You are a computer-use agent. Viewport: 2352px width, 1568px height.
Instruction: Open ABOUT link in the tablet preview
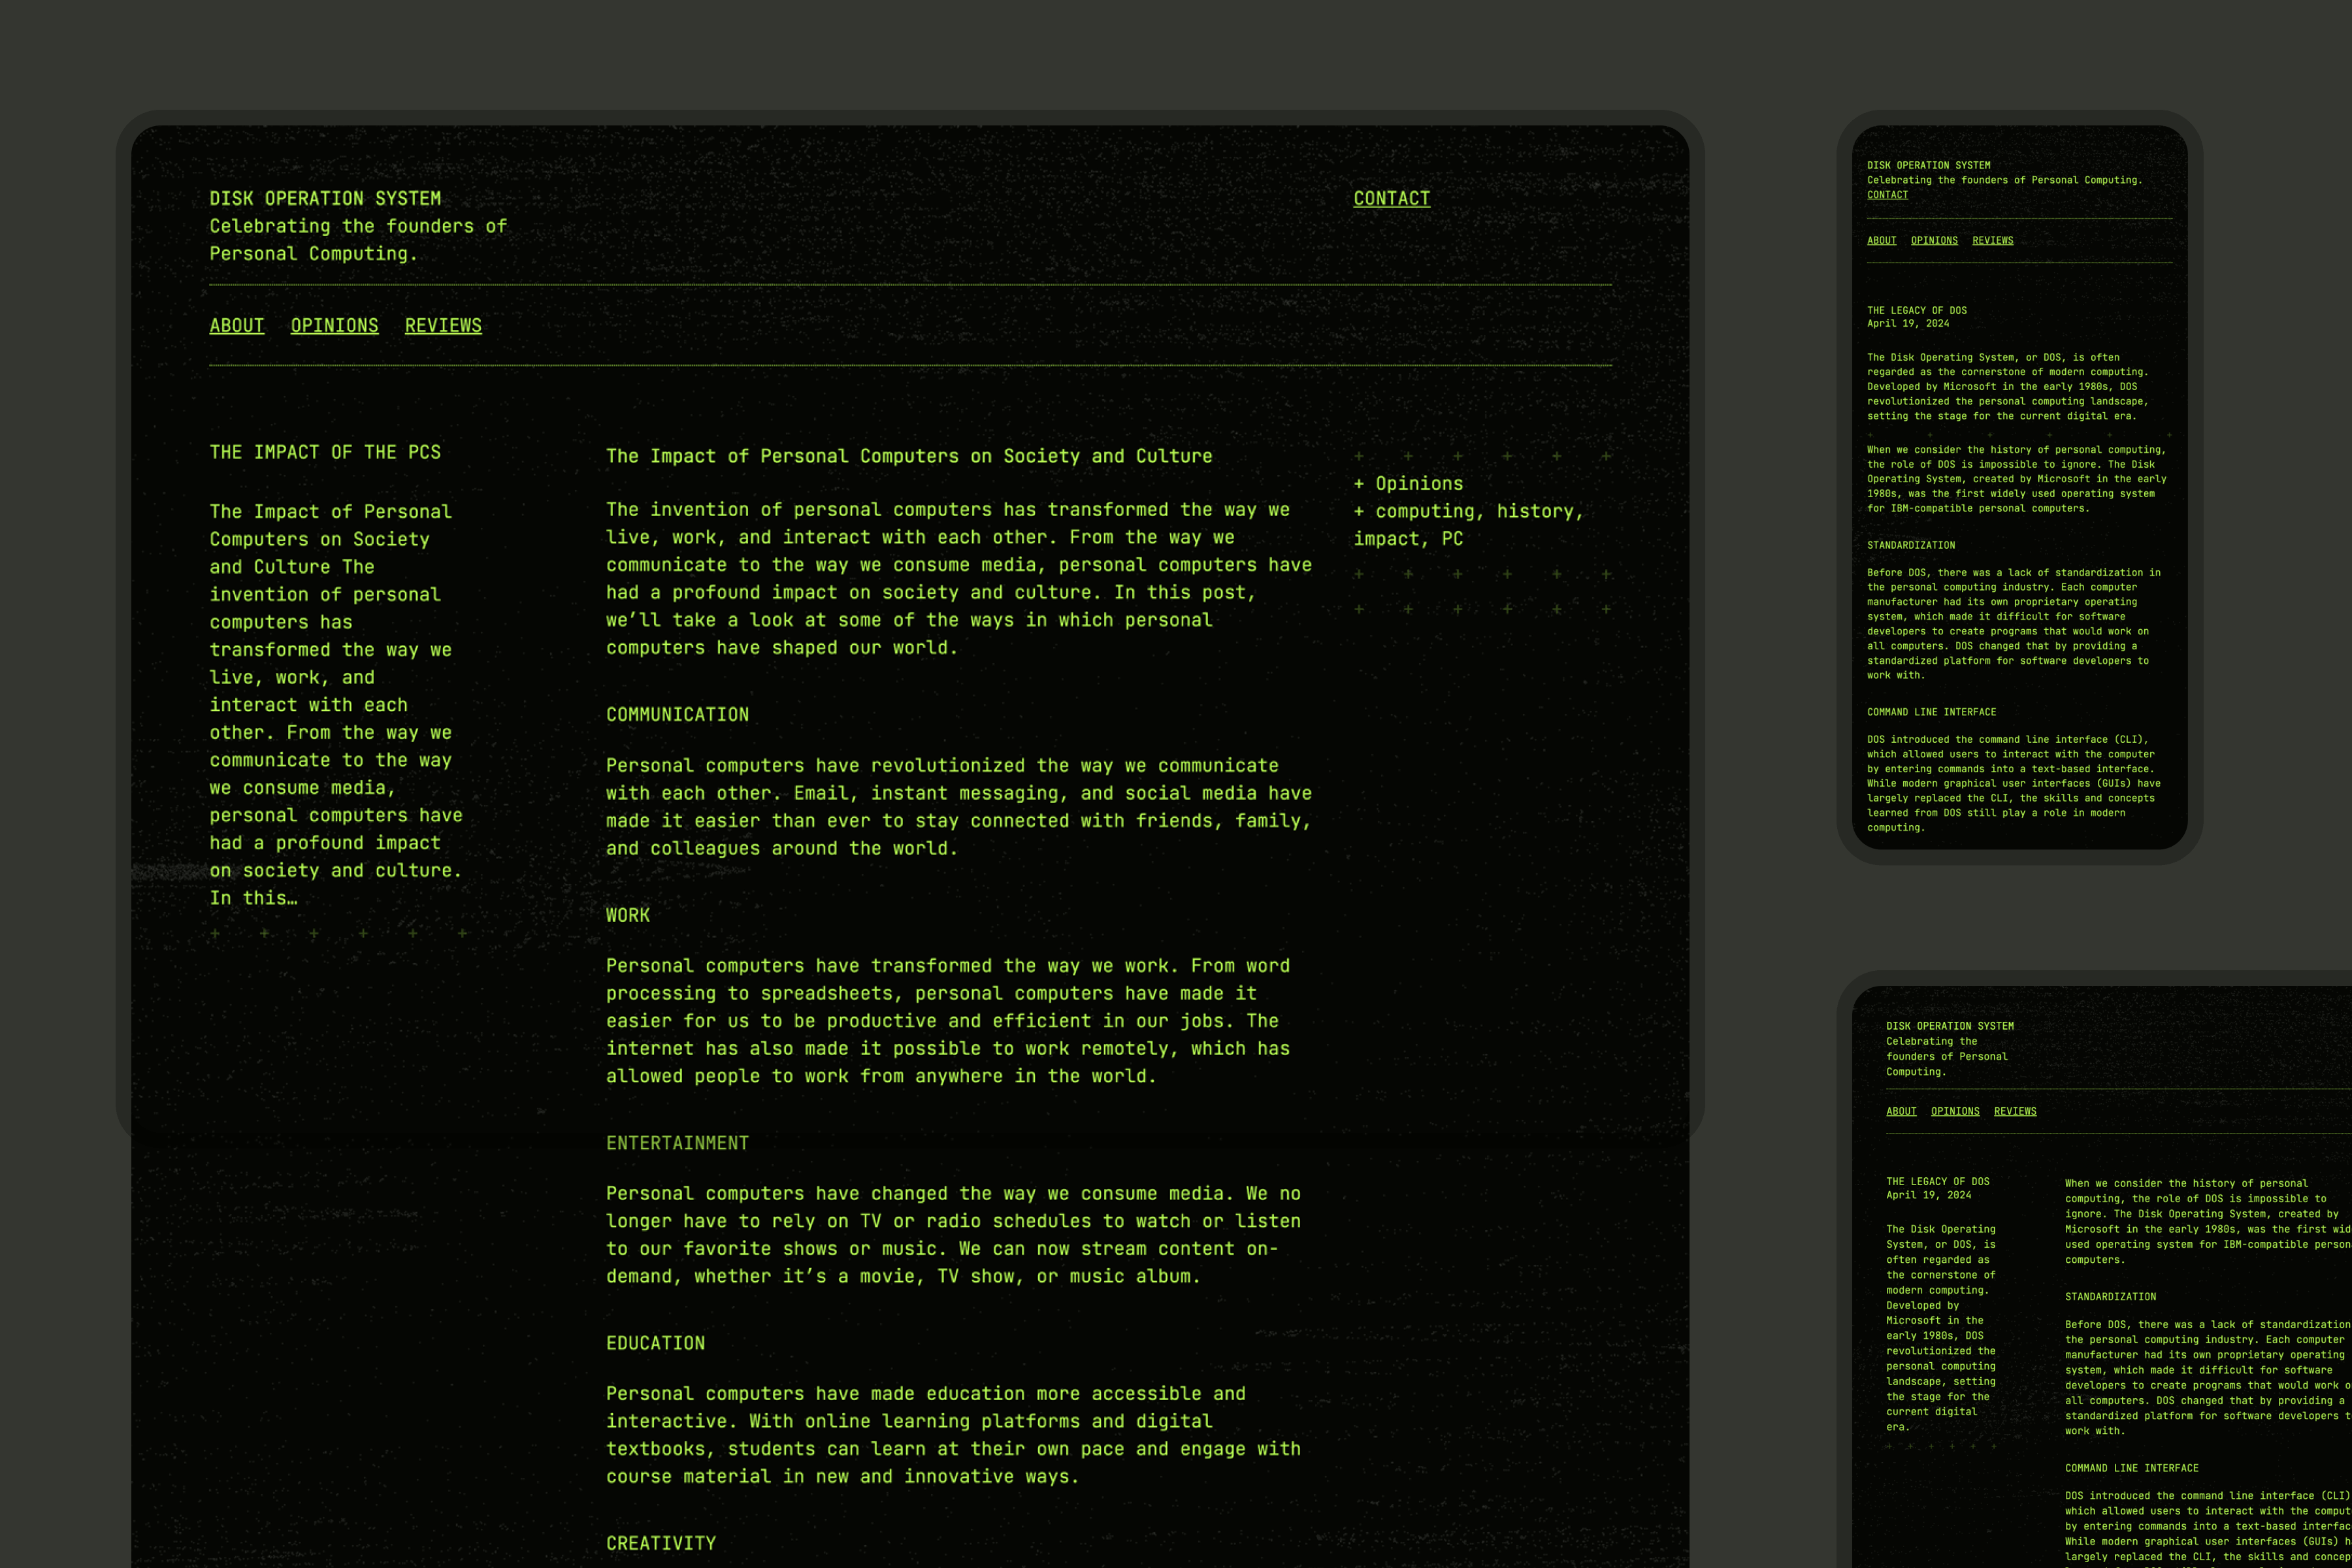click(1901, 1111)
